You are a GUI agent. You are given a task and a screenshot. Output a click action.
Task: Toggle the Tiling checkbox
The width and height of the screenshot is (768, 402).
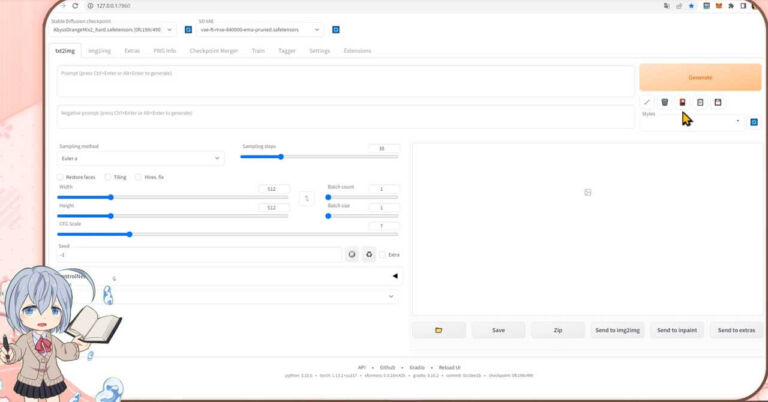(x=107, y=177)
